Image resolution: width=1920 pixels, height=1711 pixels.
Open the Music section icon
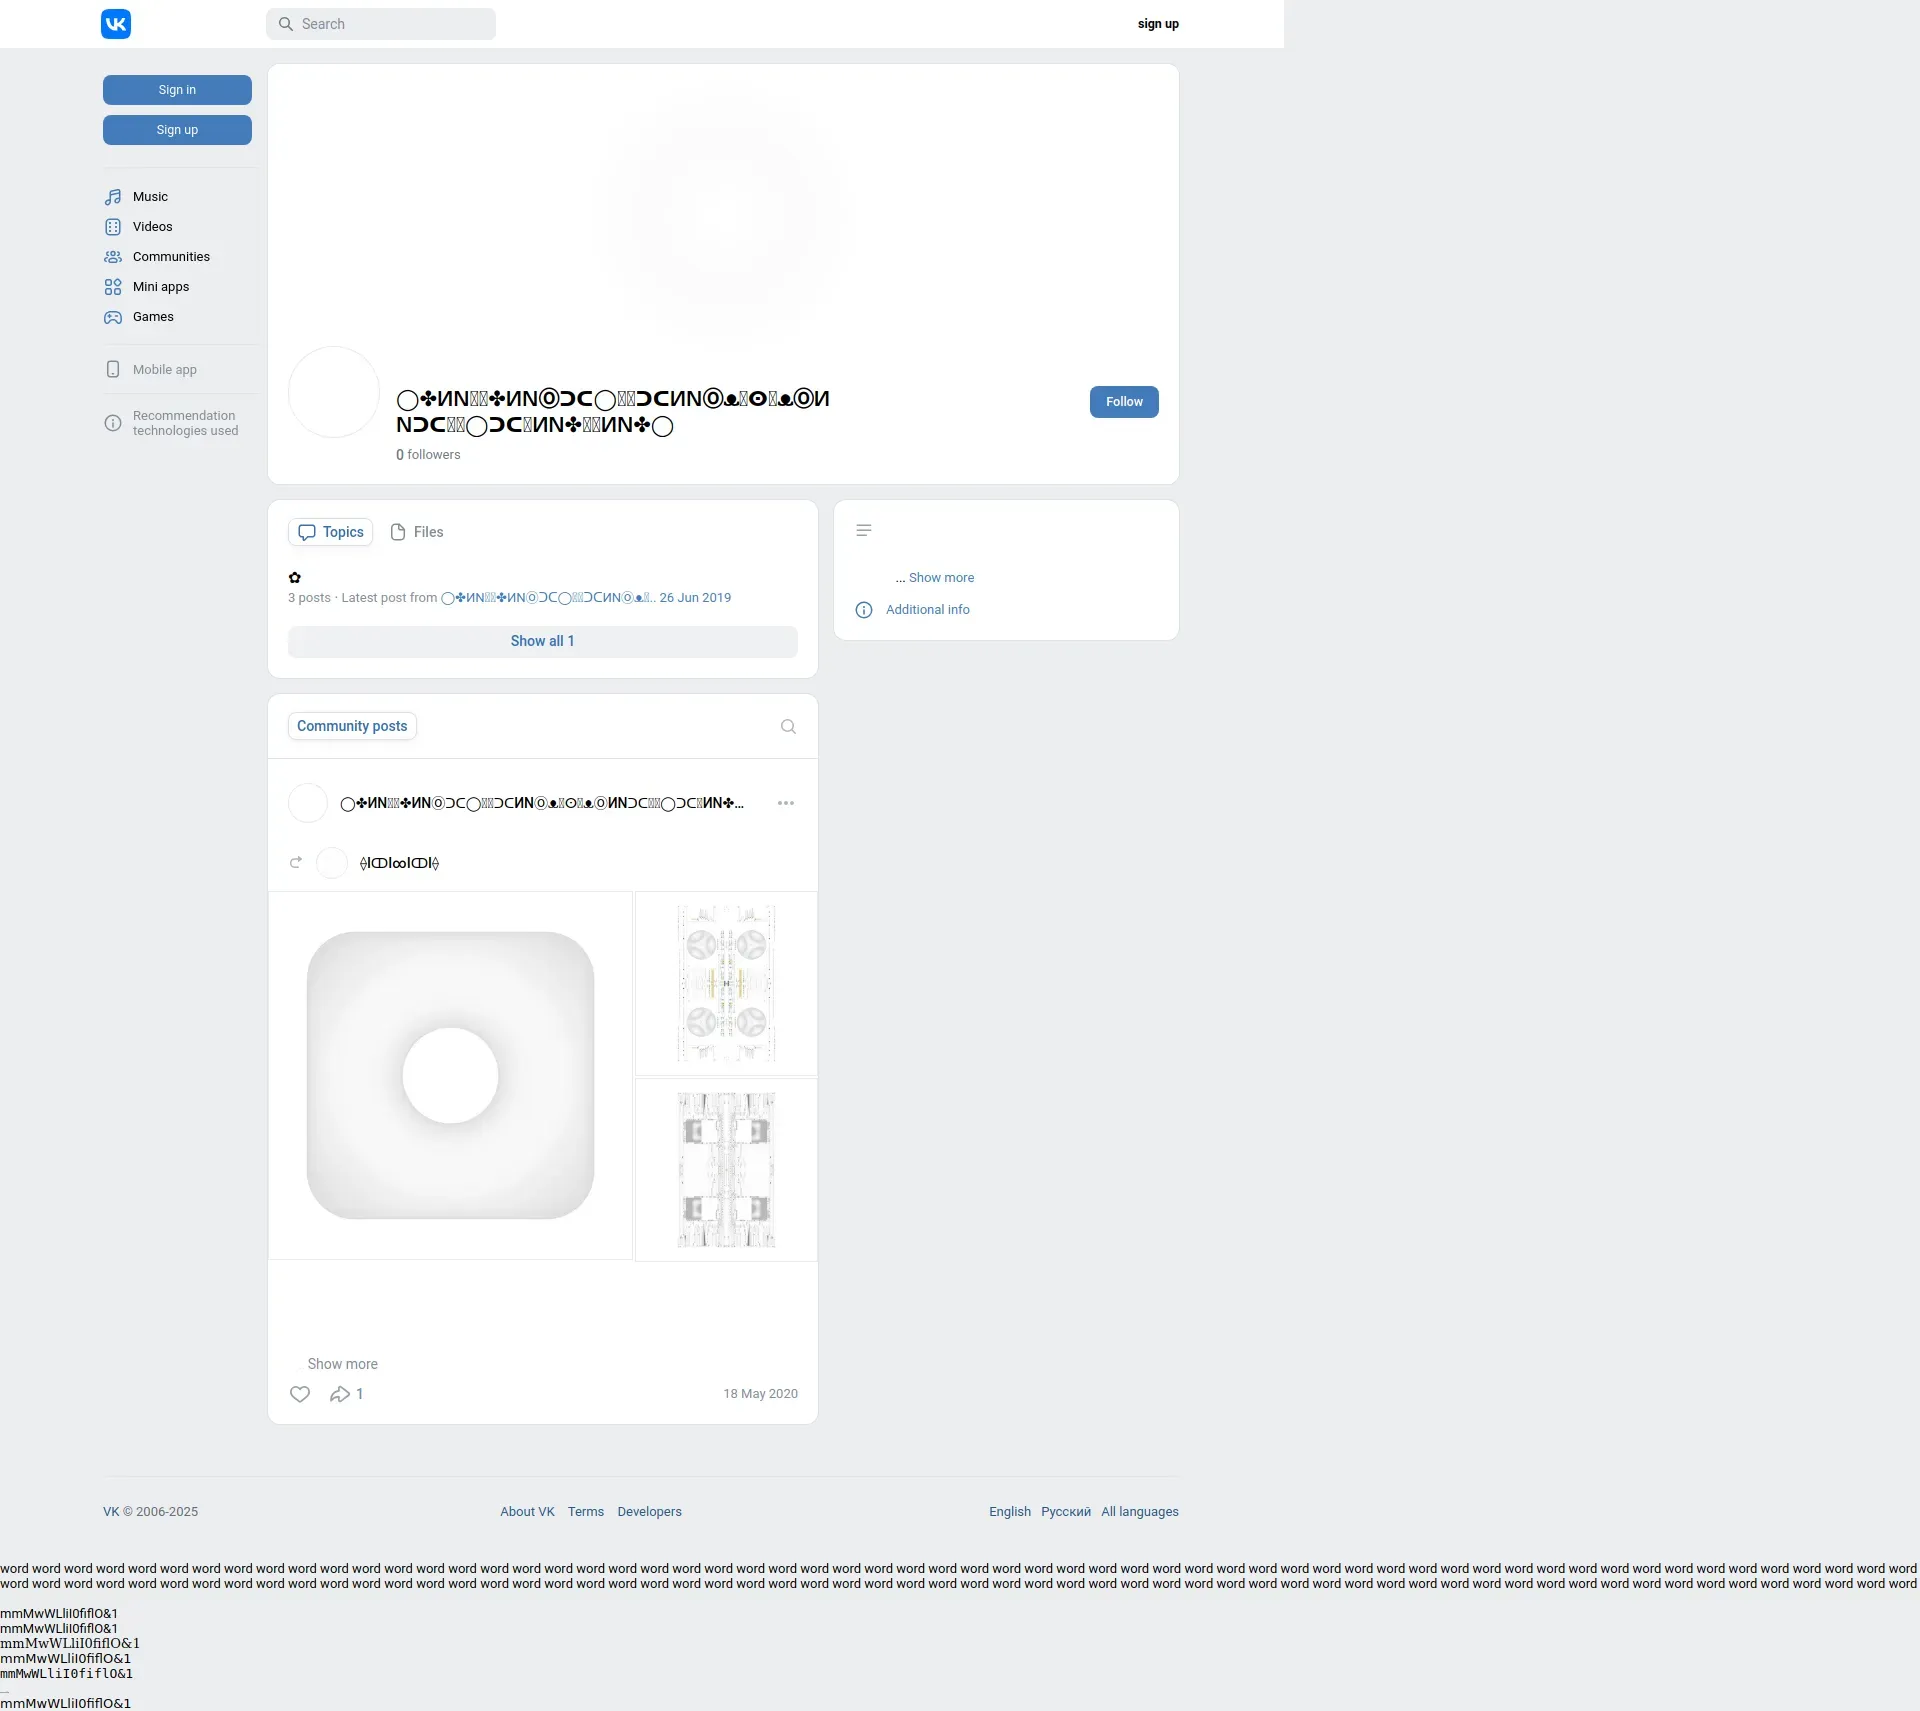113,197
